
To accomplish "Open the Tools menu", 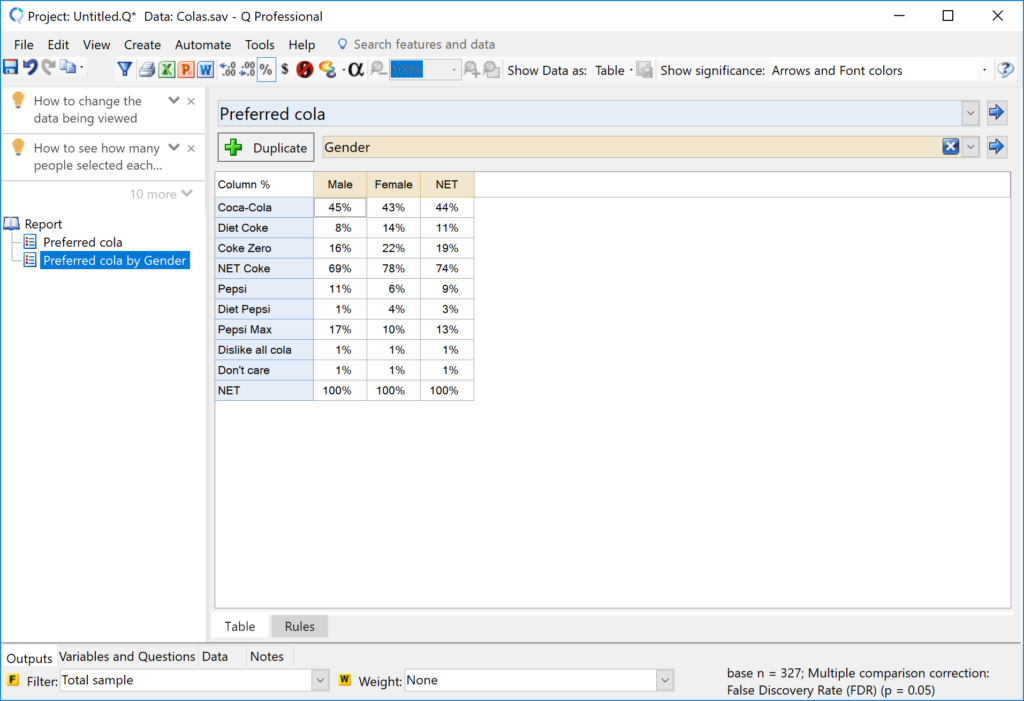I will pyautogui.click(x=259, y=44).
